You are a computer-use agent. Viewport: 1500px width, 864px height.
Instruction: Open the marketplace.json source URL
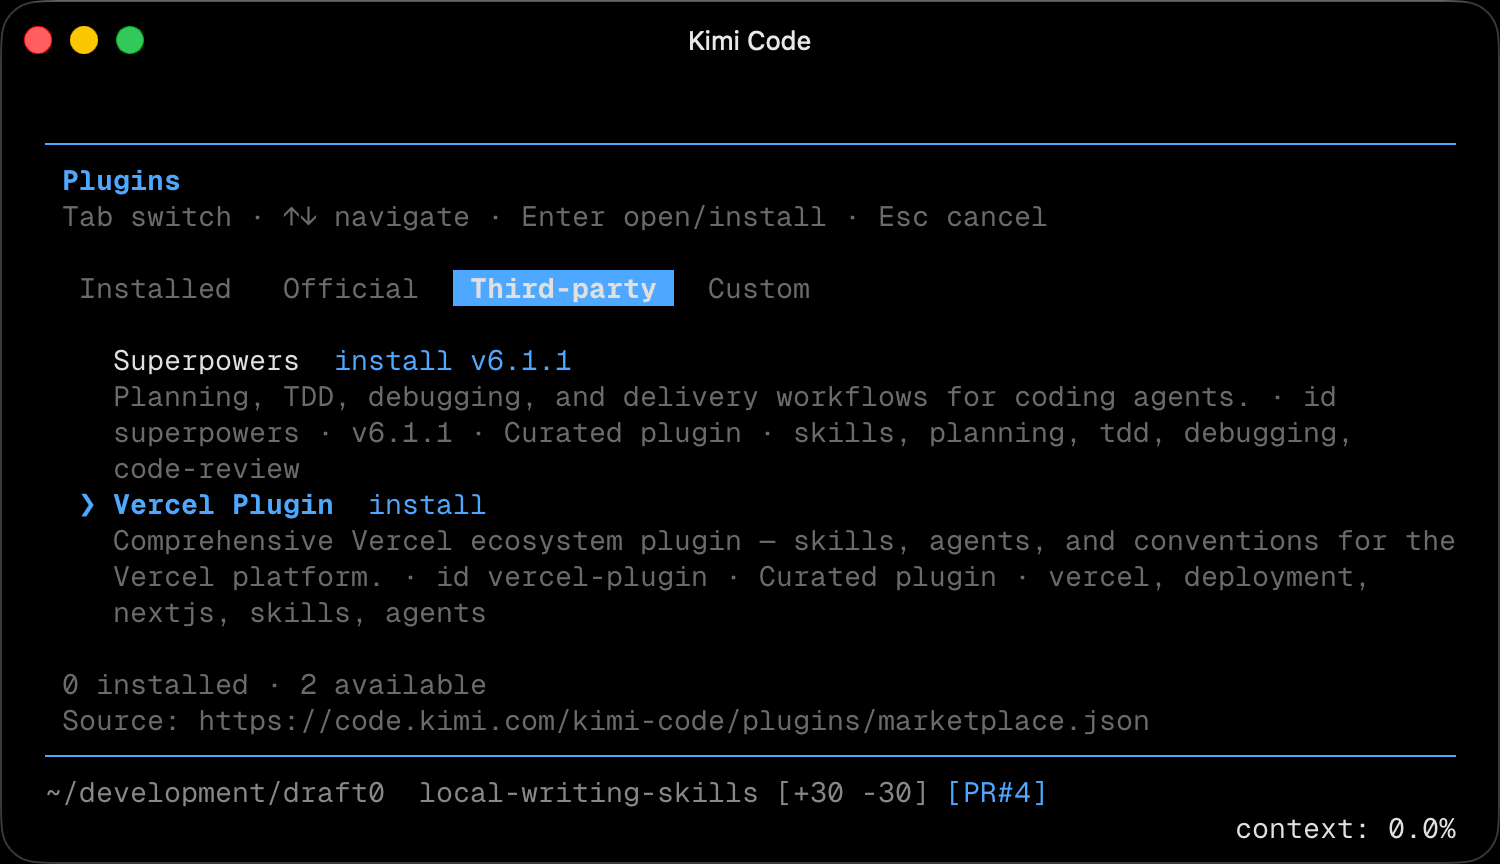[674, 721]
